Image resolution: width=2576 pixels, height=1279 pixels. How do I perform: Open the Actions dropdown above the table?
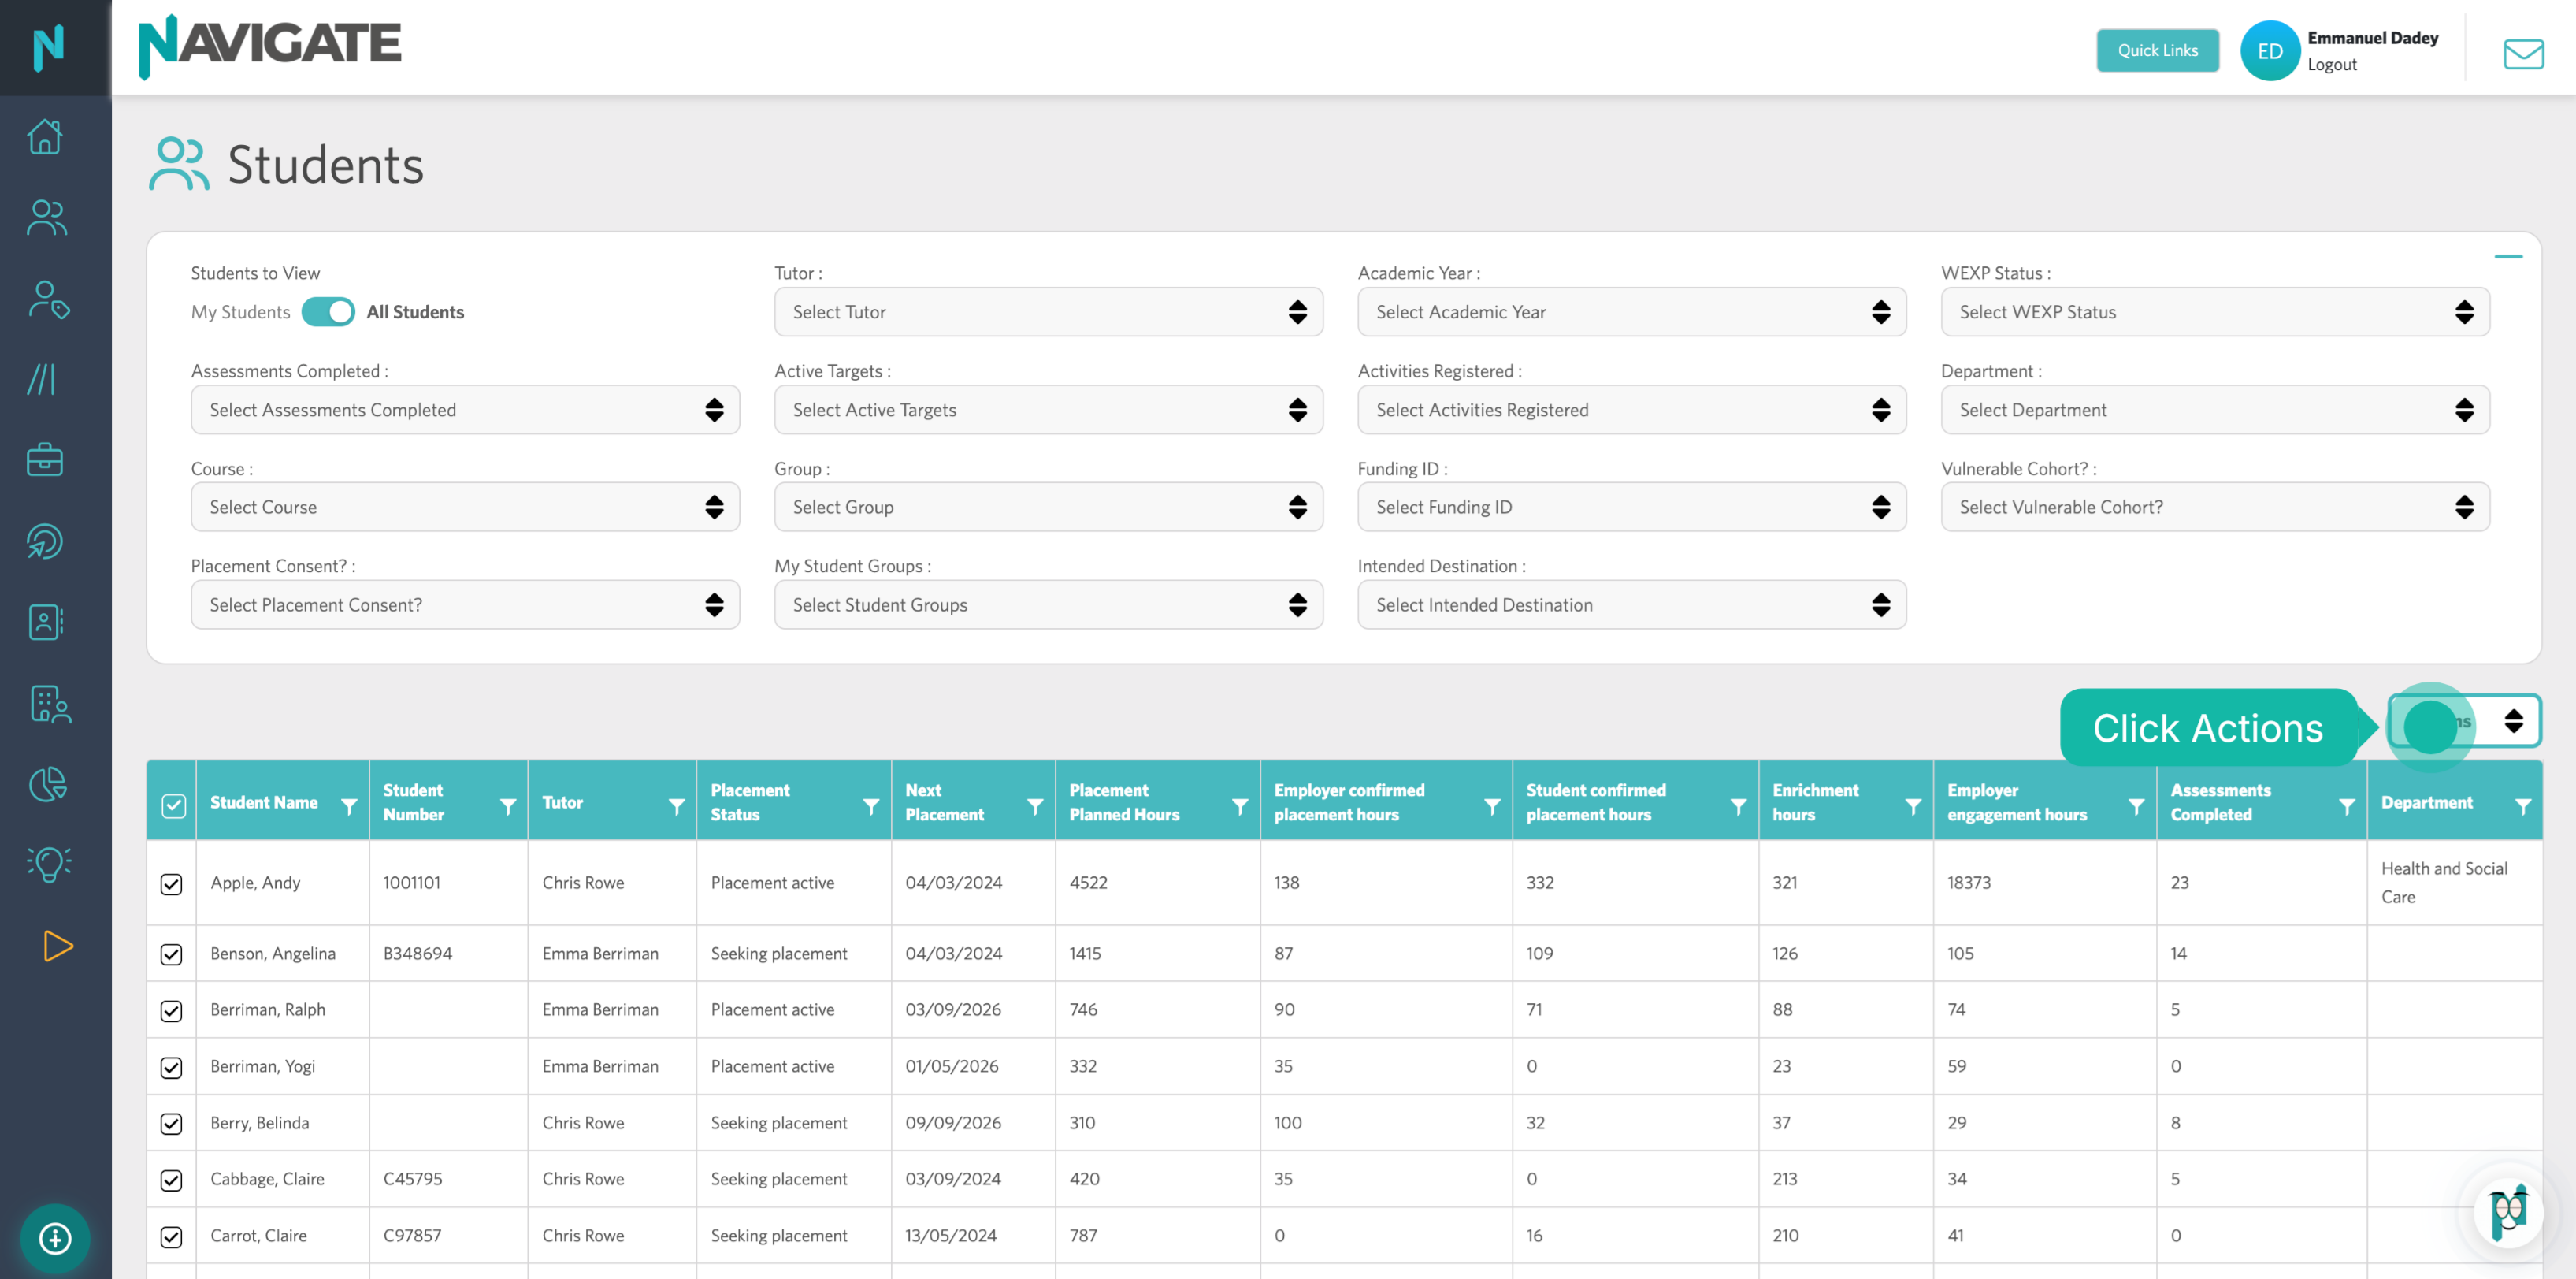(2464, 721)
